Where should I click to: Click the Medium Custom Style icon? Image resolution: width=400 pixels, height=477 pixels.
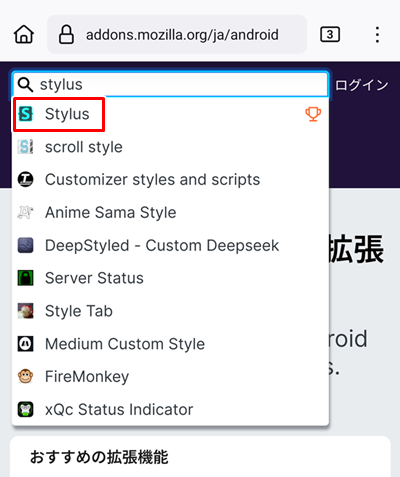[26, 344]
